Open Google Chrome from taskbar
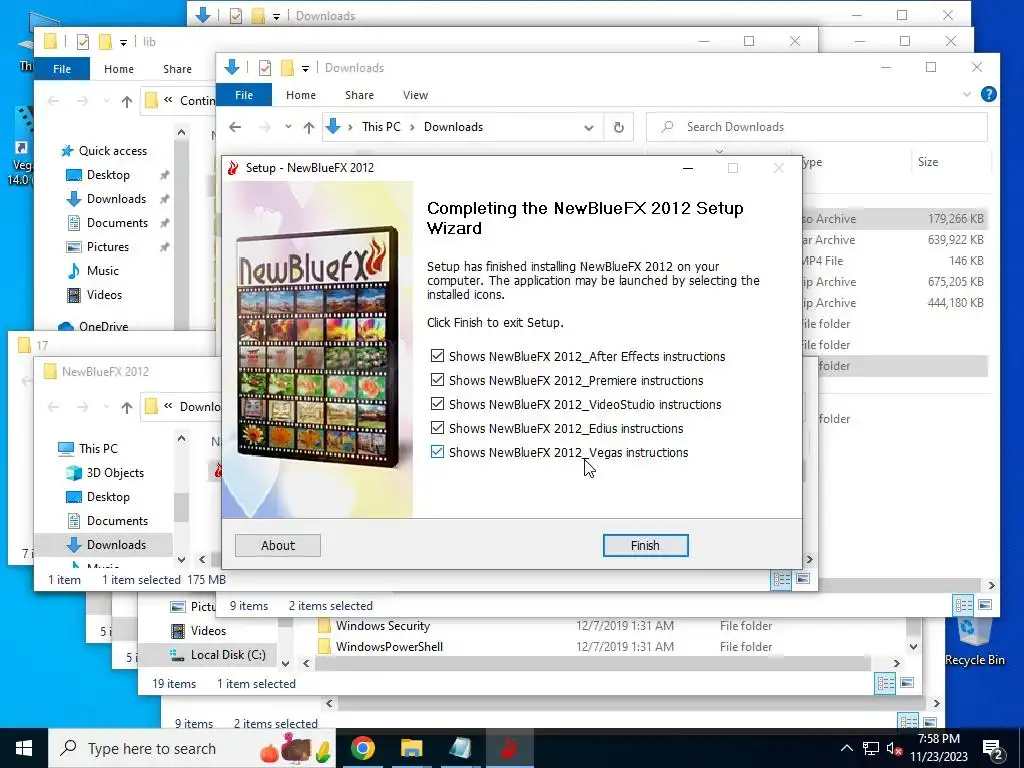This screenshot has height=768, width=1024. click(x=362, y=748)
